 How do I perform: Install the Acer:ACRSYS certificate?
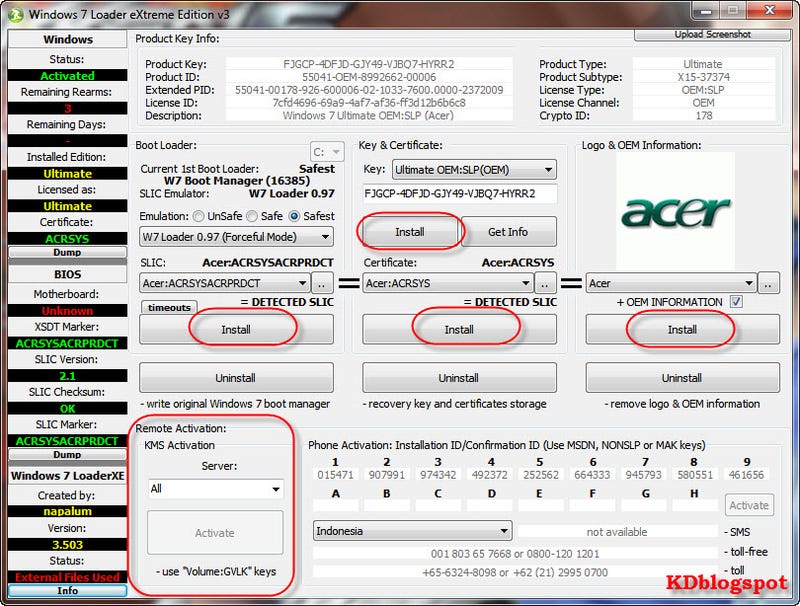459,330
